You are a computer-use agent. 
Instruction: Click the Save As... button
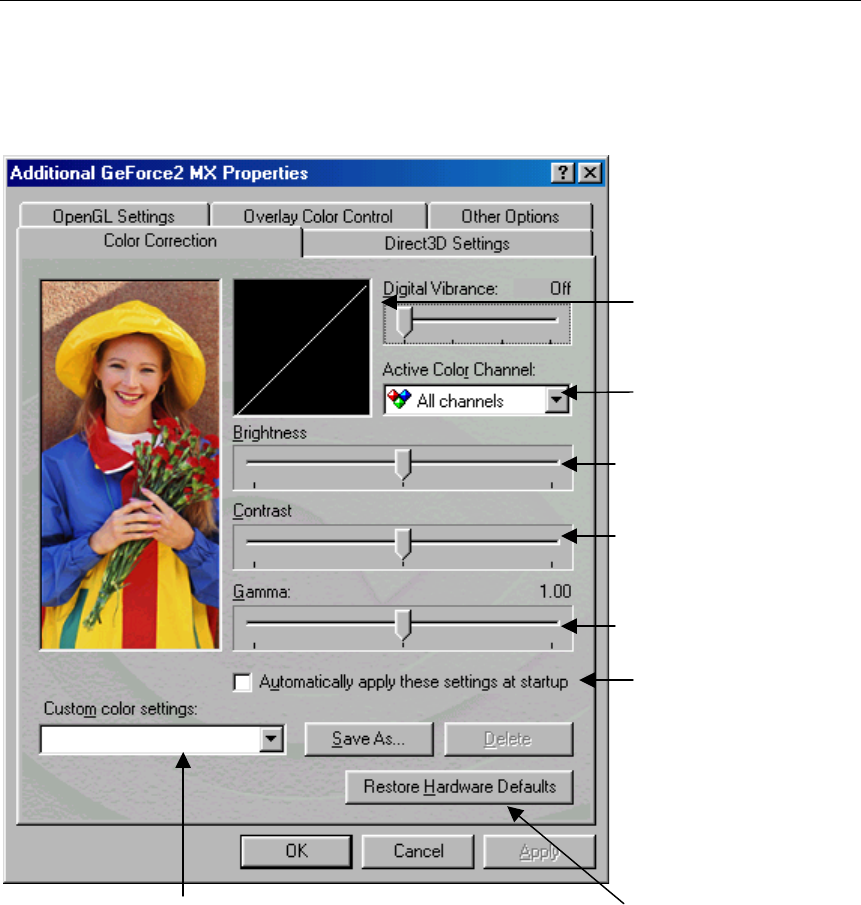[369, 739]
